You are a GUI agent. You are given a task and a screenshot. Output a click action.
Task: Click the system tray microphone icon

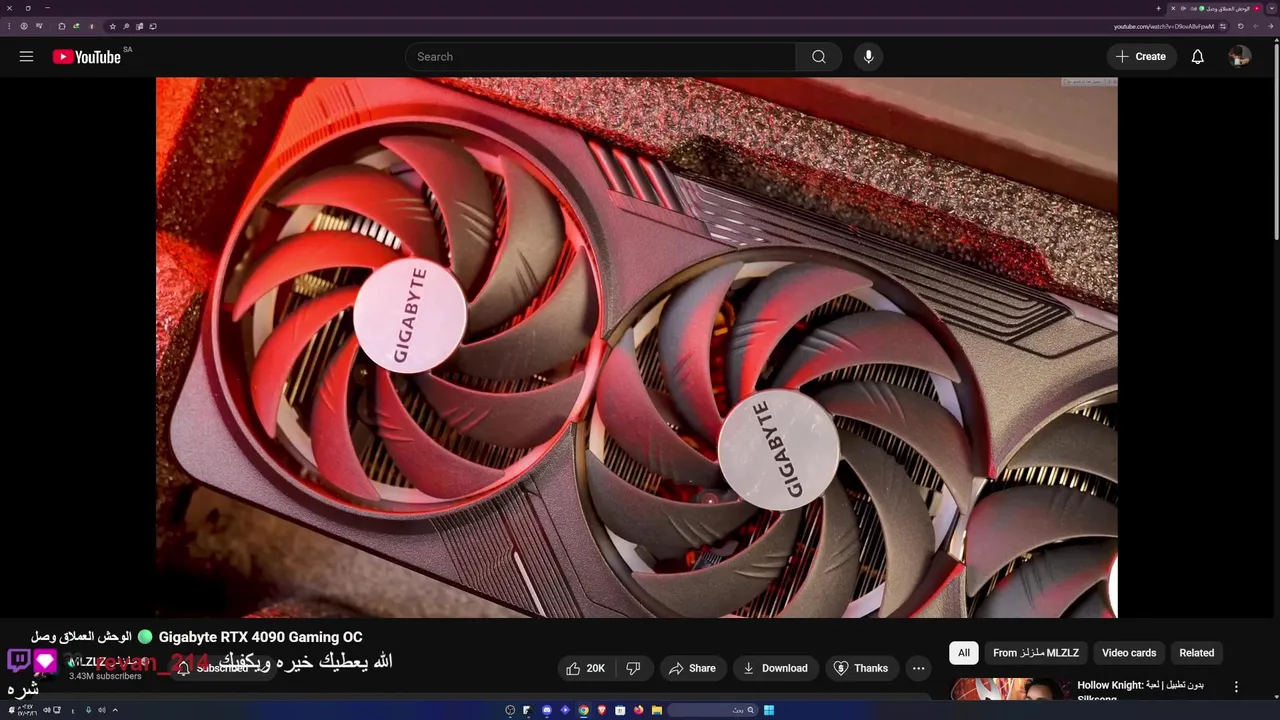point(88,710)
